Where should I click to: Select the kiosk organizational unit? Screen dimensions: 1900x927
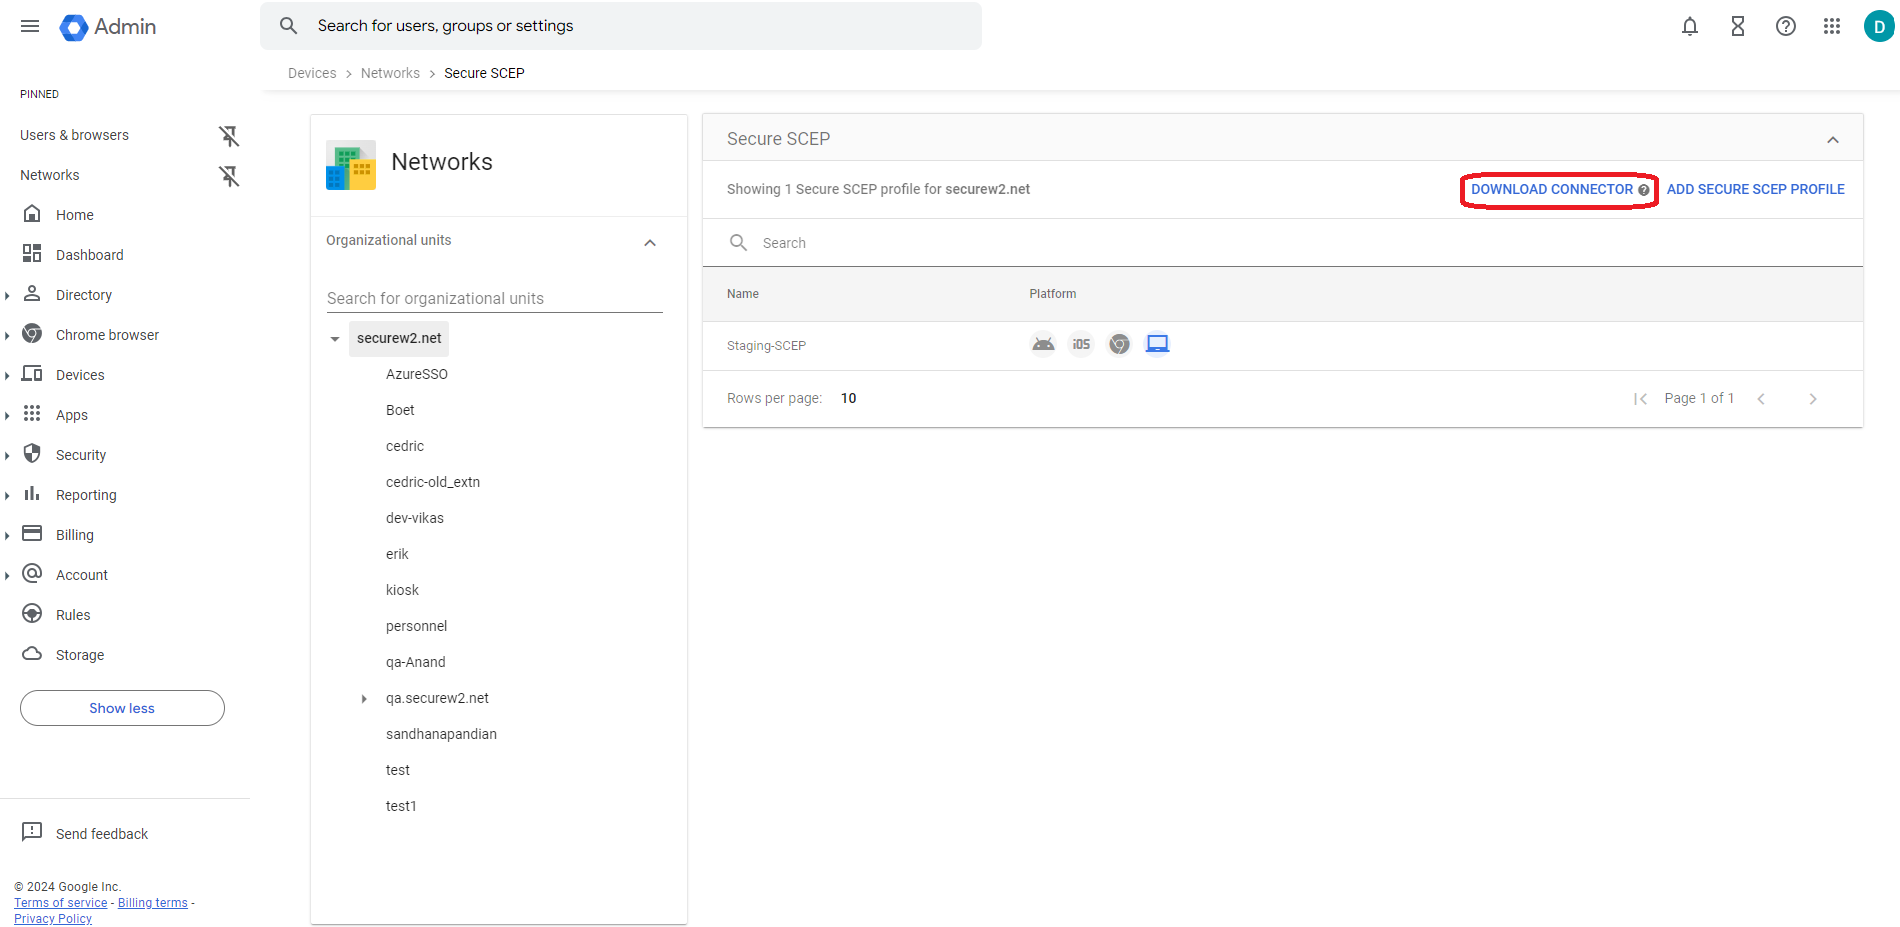click(402, 591)
